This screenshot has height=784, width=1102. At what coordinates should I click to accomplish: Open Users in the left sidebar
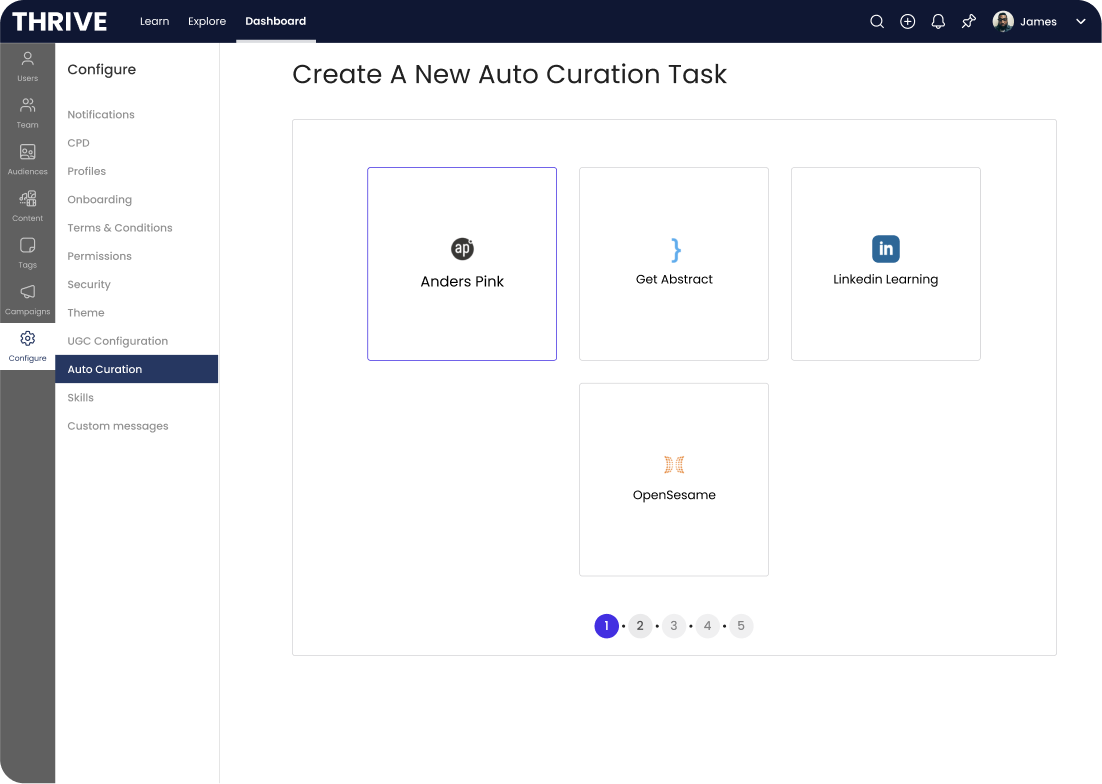click(27, 67)
